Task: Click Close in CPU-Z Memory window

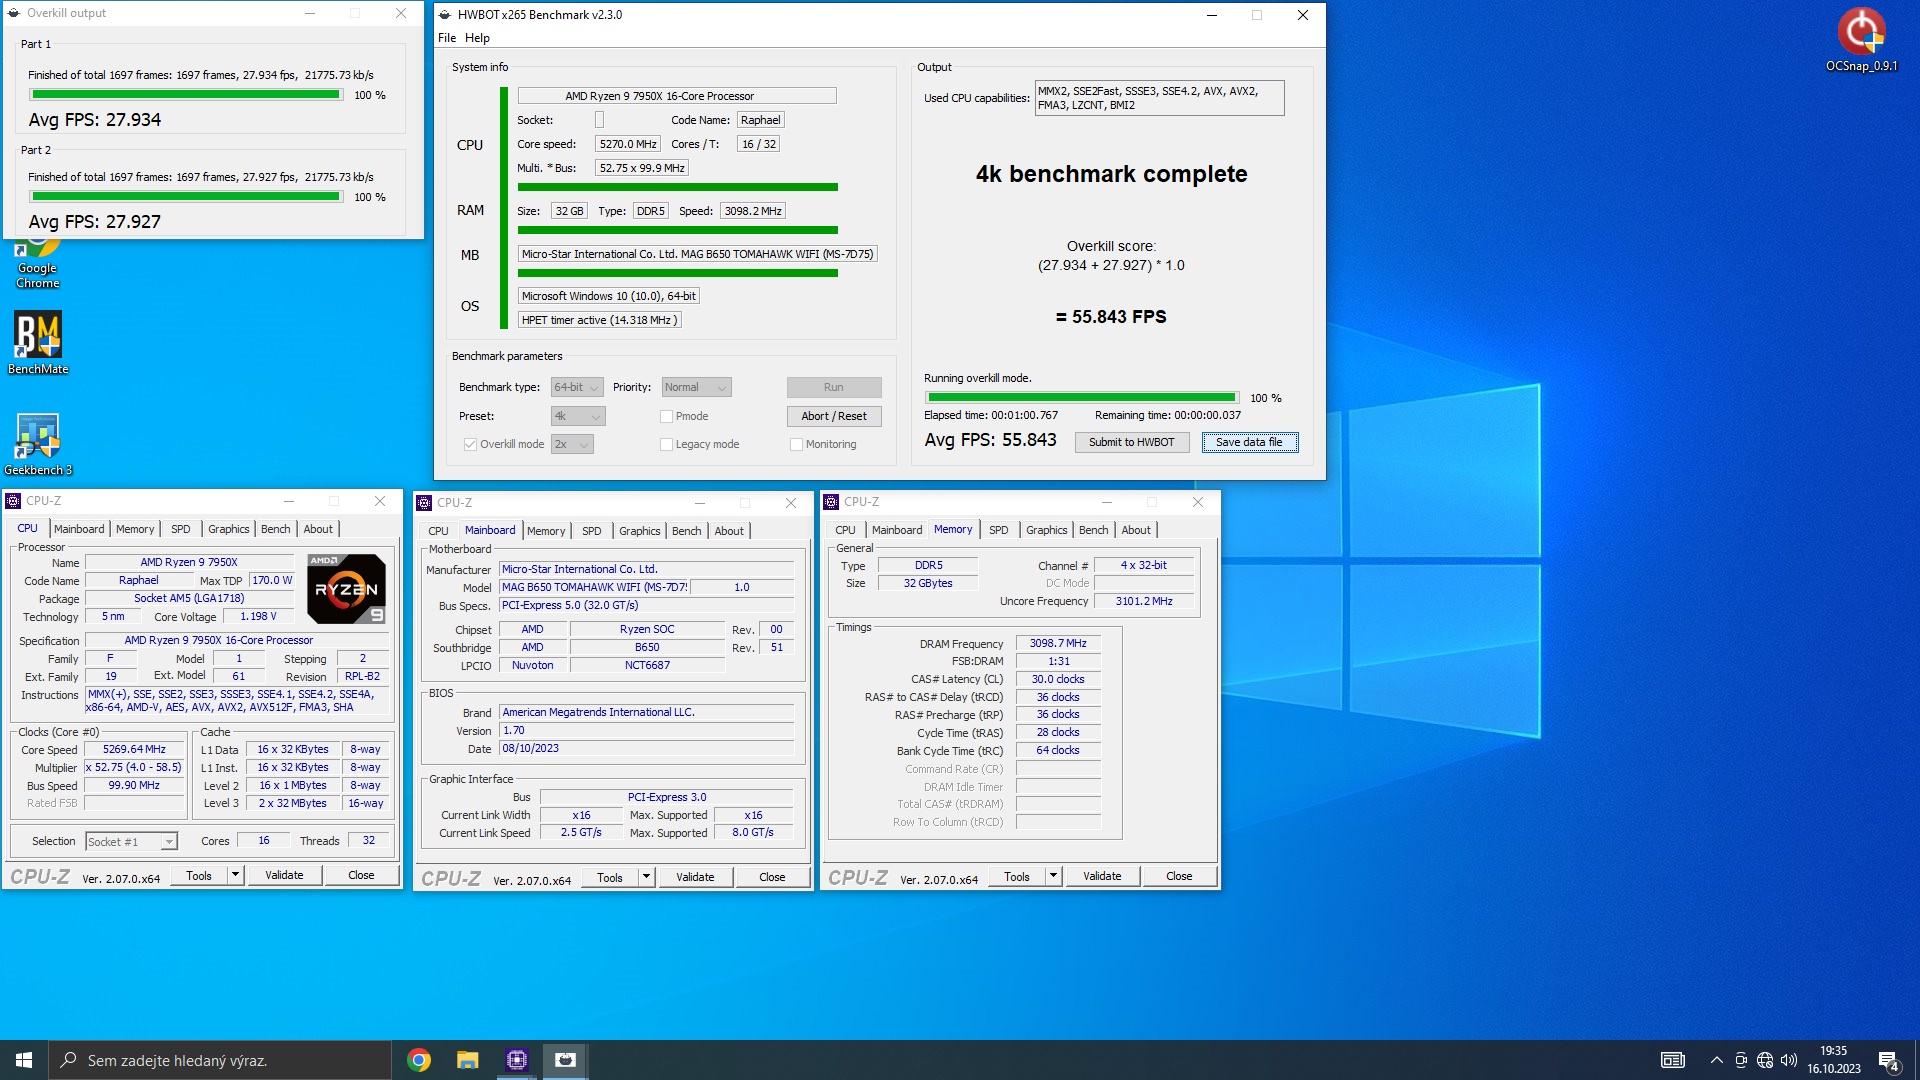Action: coord(1179,876)
